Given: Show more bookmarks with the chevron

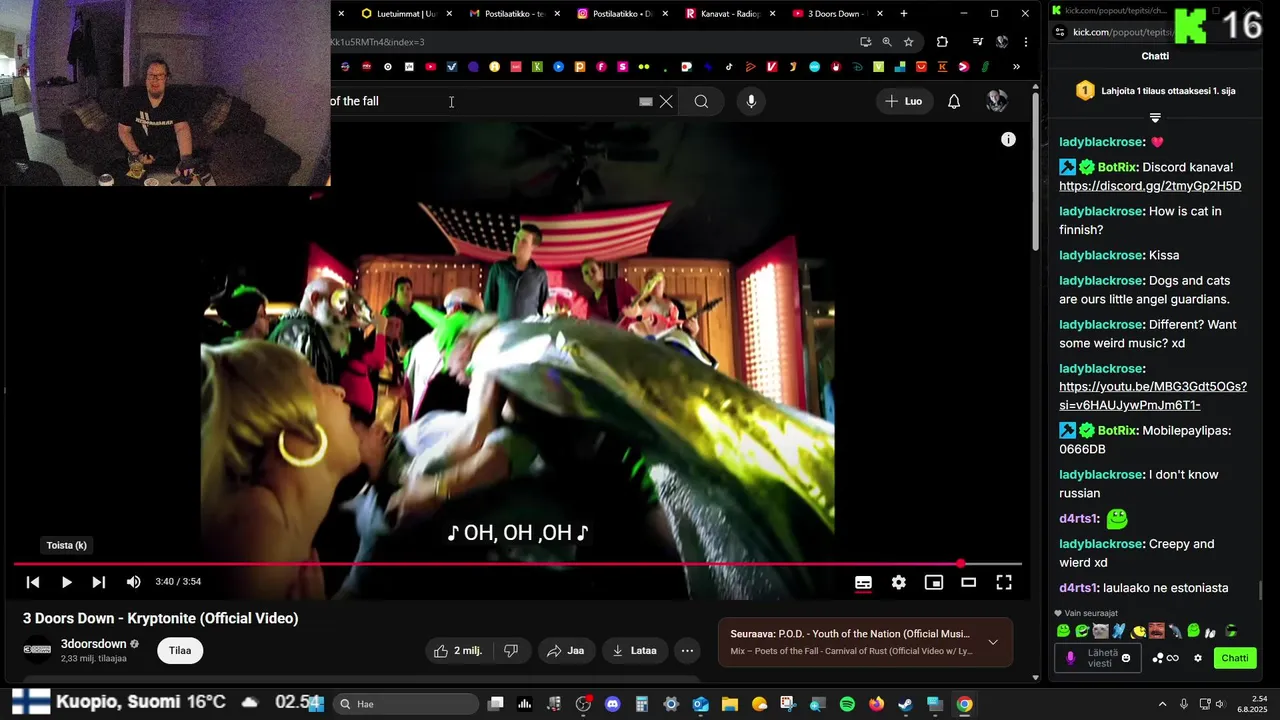Looking at the screenshot, I should click(1016, 67).
